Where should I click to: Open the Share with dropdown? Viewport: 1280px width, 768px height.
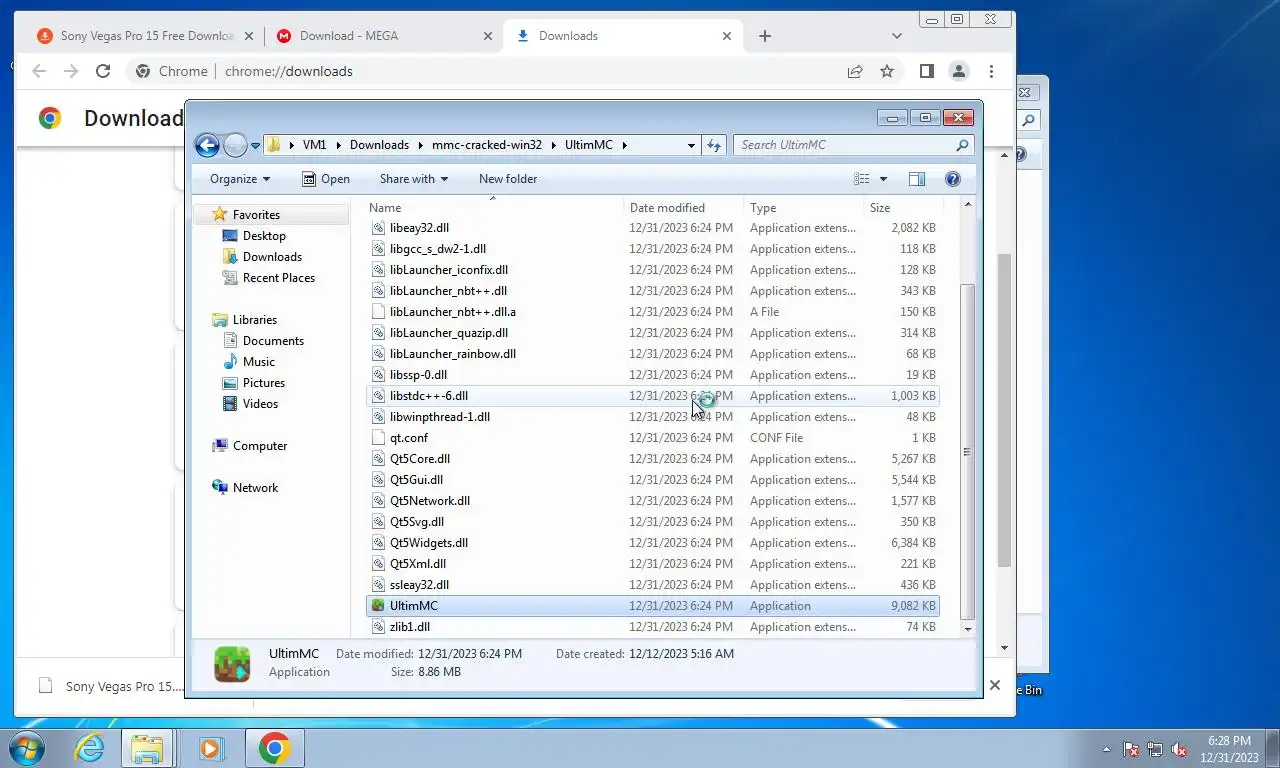point(414,179)
